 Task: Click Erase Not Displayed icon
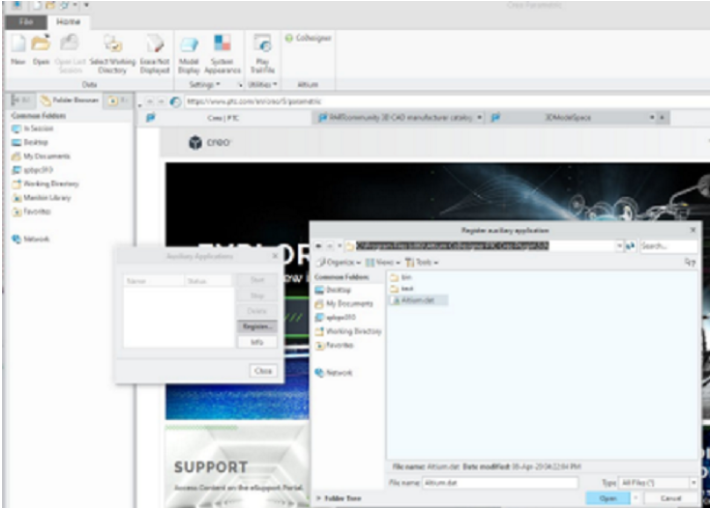point(155,44)
